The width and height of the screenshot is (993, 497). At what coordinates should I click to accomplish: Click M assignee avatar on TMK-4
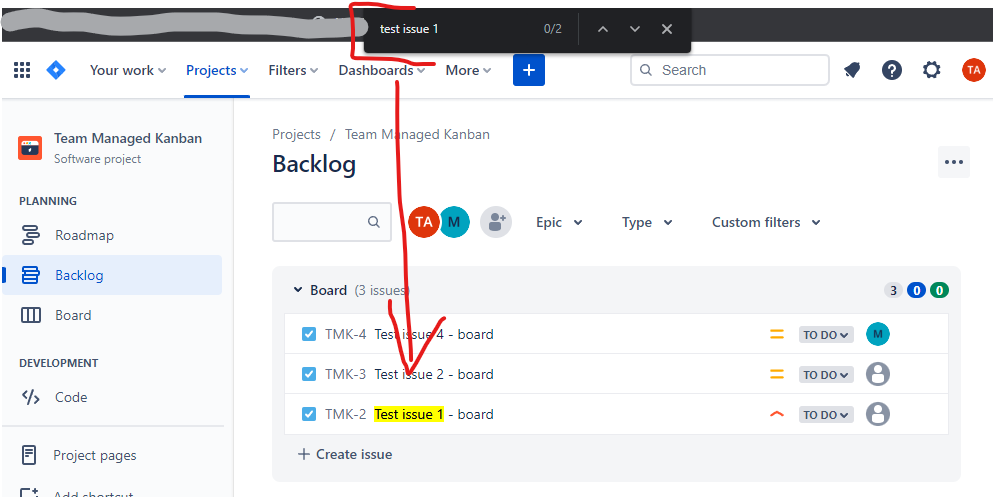(x=878, y=334)
